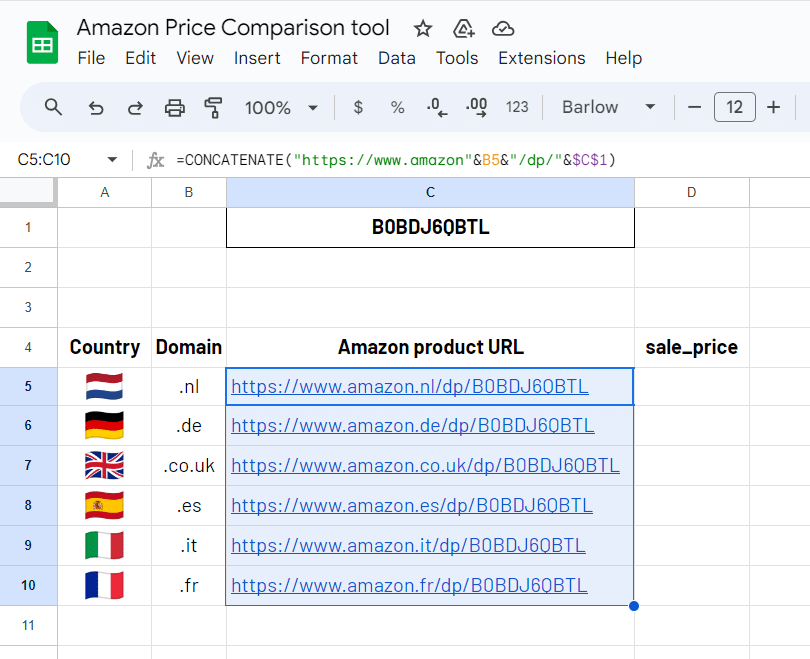
Task: Open the Barlow font dropdown
Action: pos(608,107)
